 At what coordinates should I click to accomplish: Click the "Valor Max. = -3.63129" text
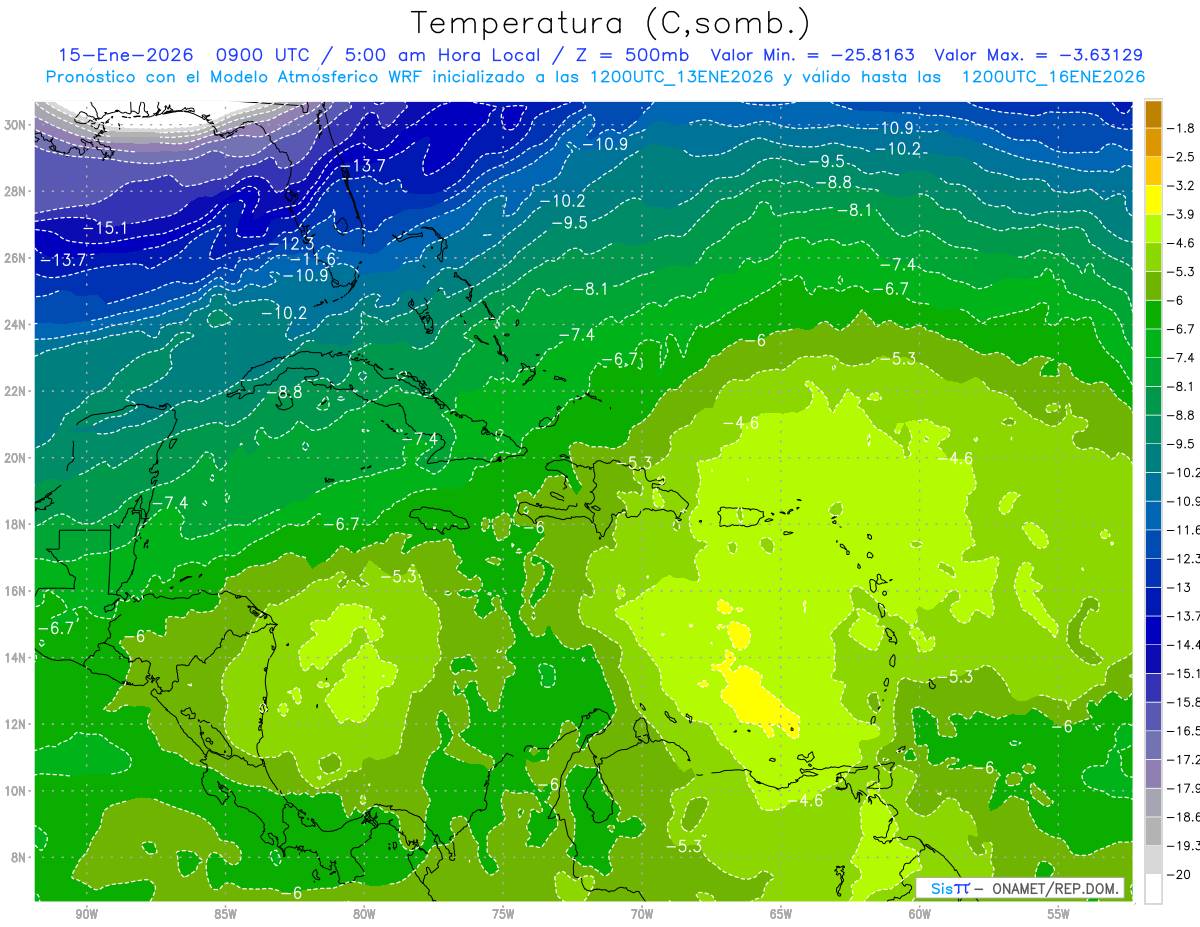(1038, 55)
